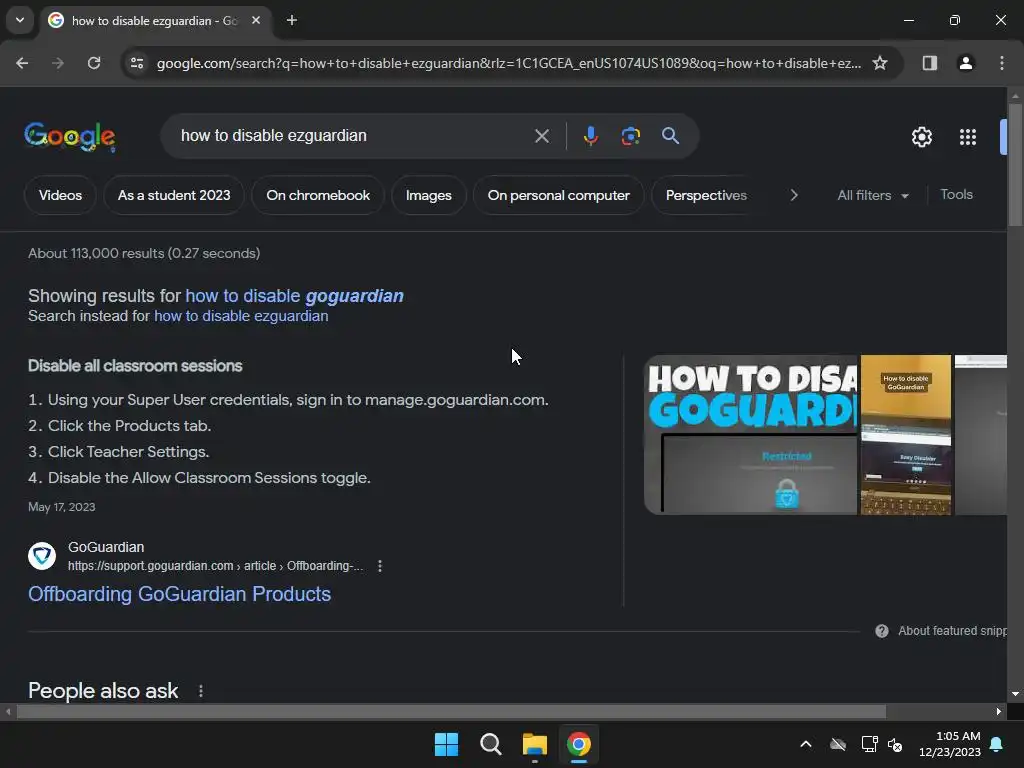Image resolution: width=1024 pixels, height=768 pixels.
Task: Select 'Disable all classroom sessions' heading
Action: click(135, 366)
